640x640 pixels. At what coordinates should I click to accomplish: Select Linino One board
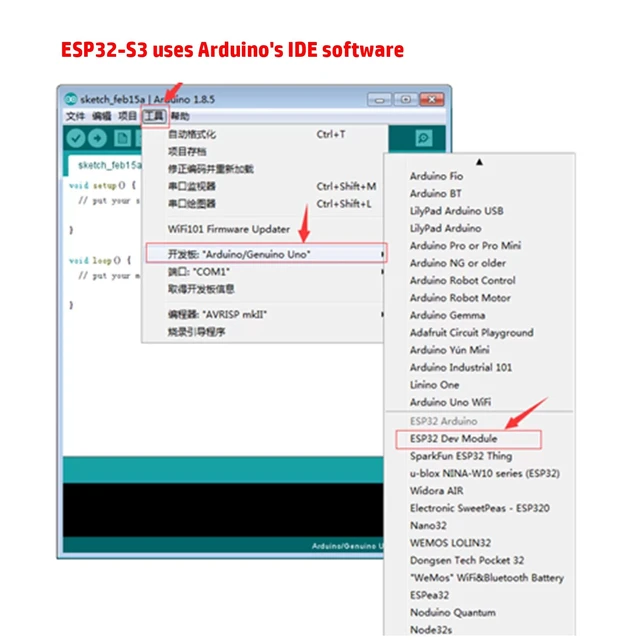click(x=480, y=385)
